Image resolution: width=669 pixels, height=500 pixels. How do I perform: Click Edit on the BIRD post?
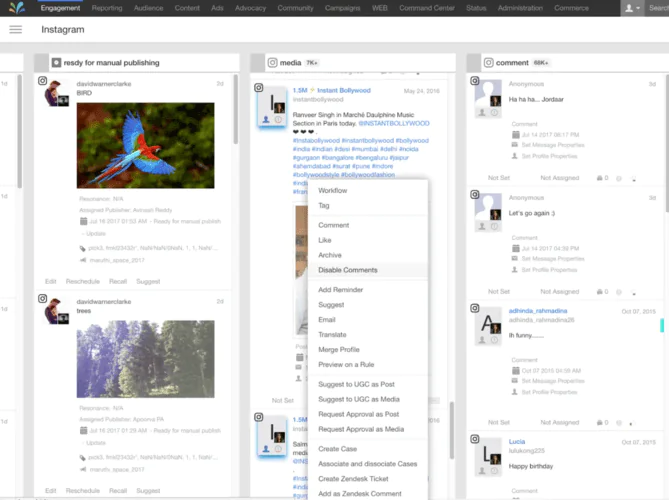tap(50, 281)
